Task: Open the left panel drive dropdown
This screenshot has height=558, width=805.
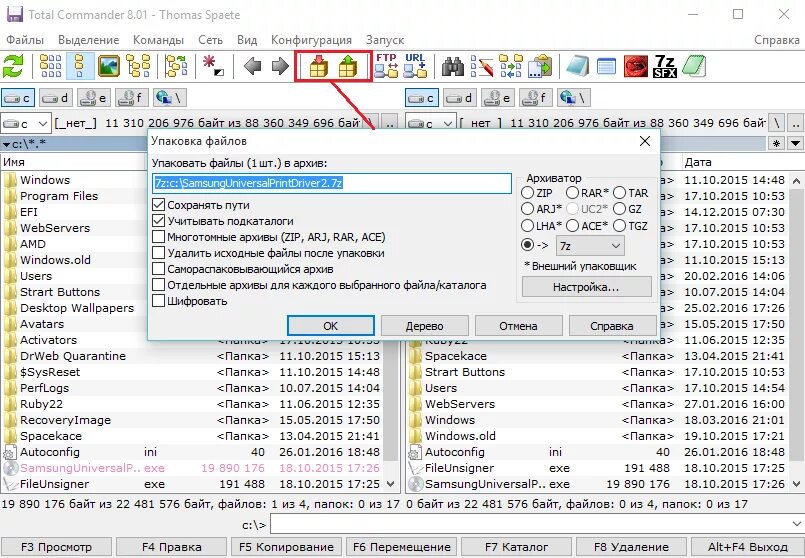Action: click(x=26, y=124)
